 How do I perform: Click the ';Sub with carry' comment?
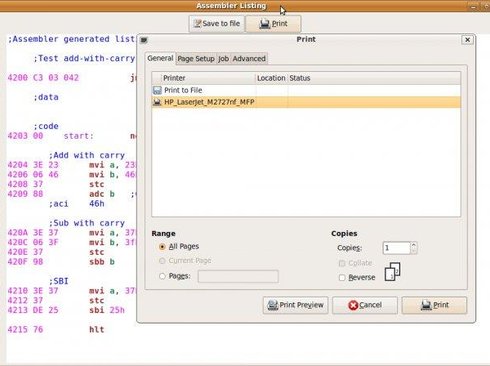87,223
